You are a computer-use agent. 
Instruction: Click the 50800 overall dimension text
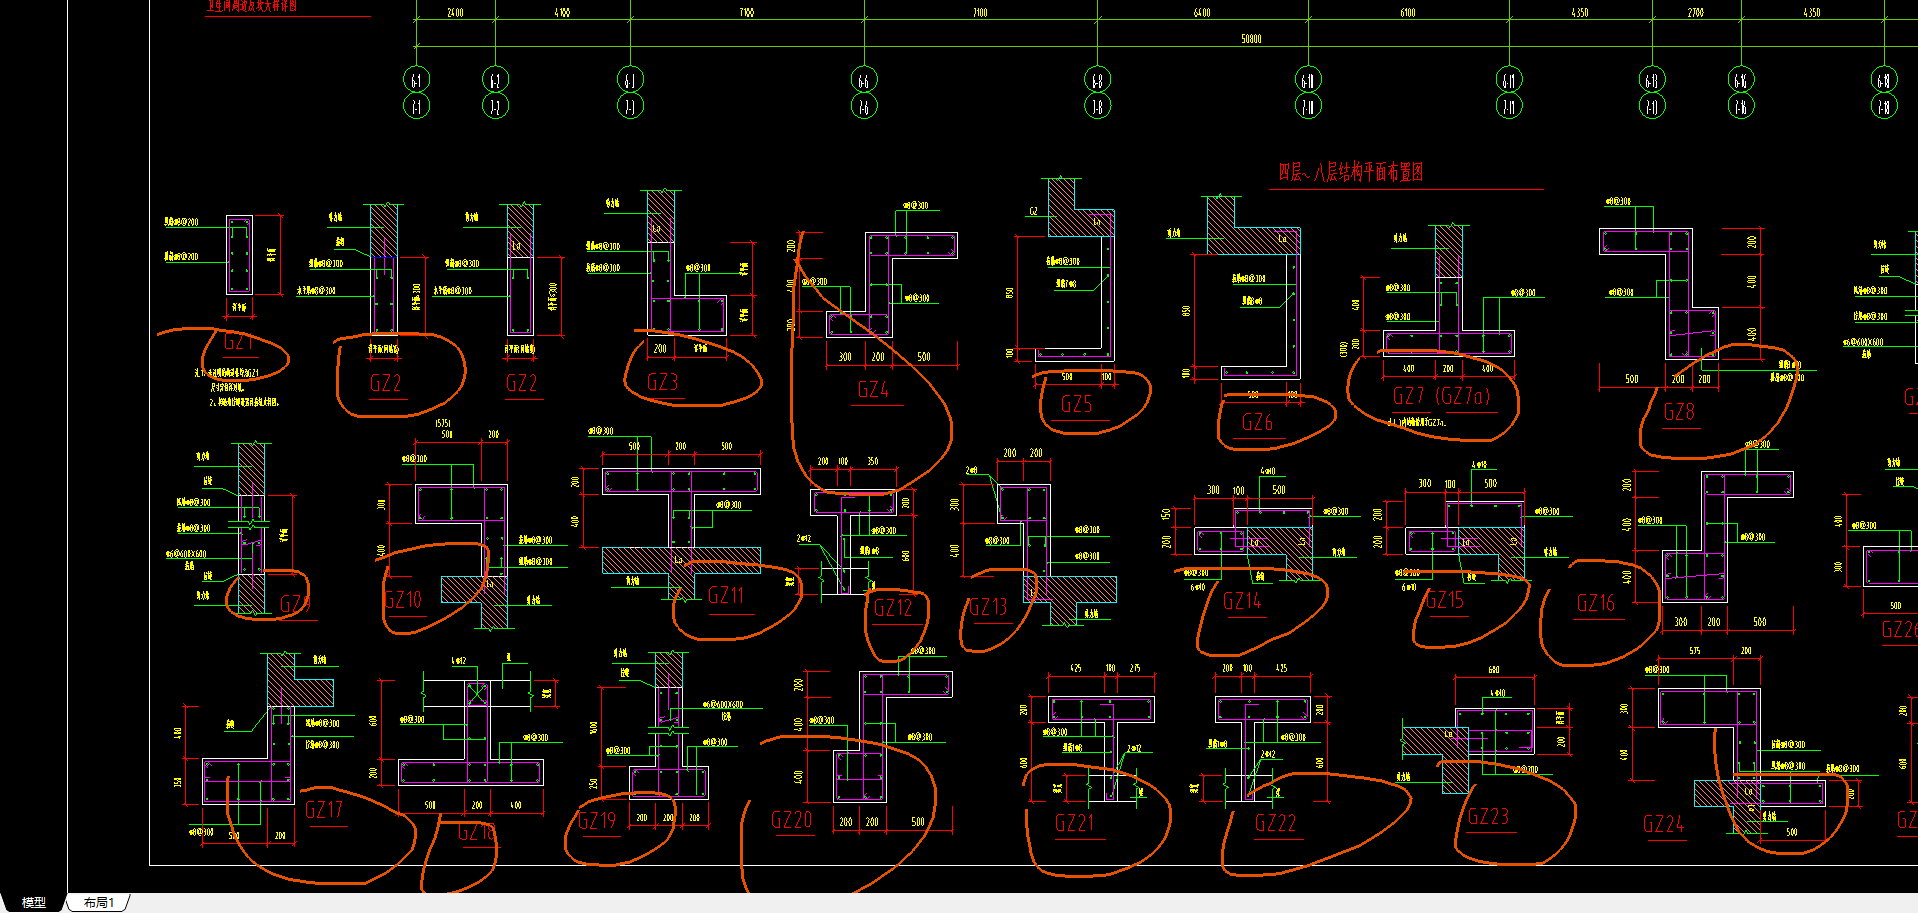click(x=1251, y=39)
